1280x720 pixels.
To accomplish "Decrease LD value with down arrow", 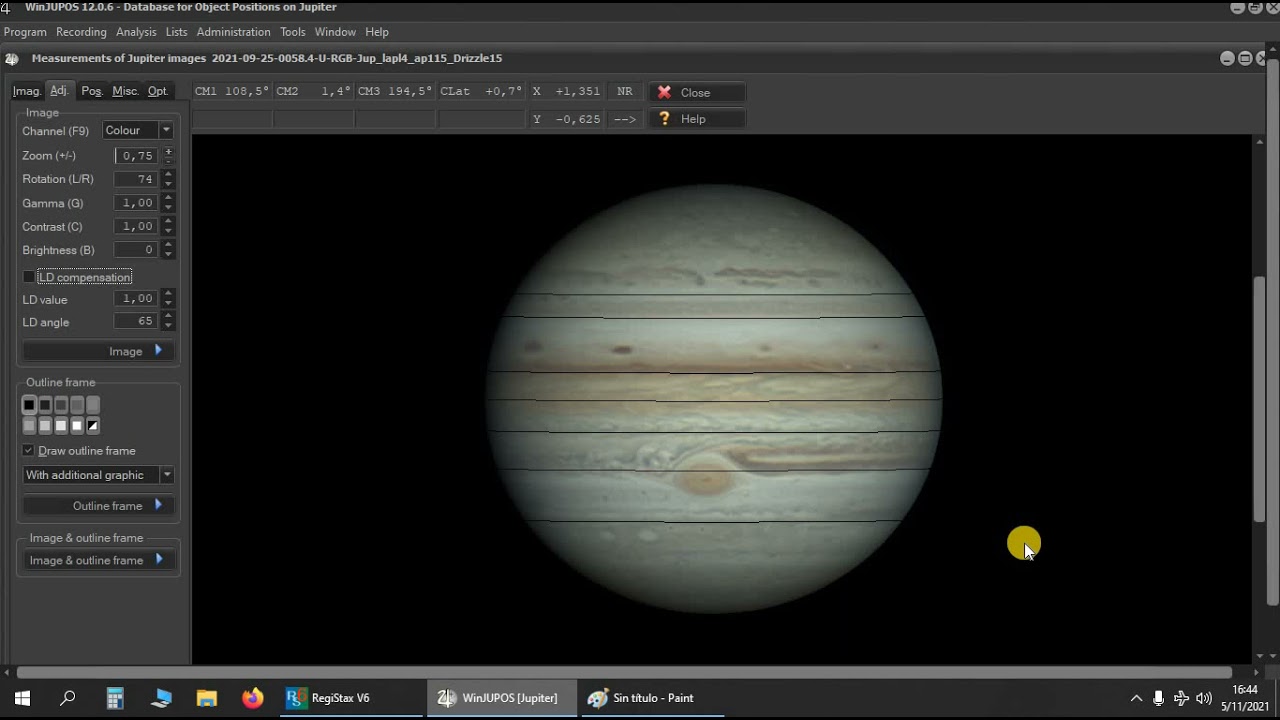I will 168,303.
